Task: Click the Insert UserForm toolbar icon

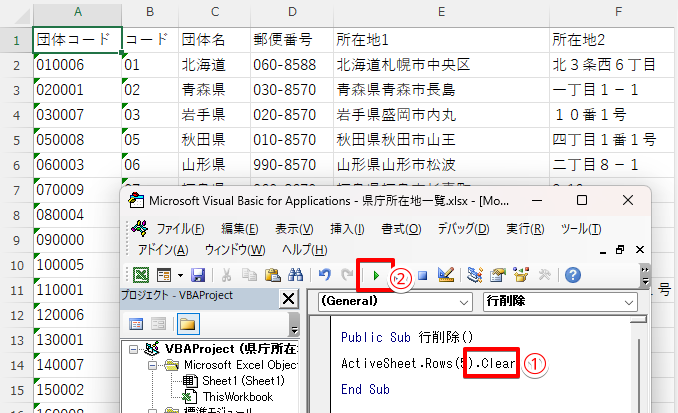Action: 164,275
